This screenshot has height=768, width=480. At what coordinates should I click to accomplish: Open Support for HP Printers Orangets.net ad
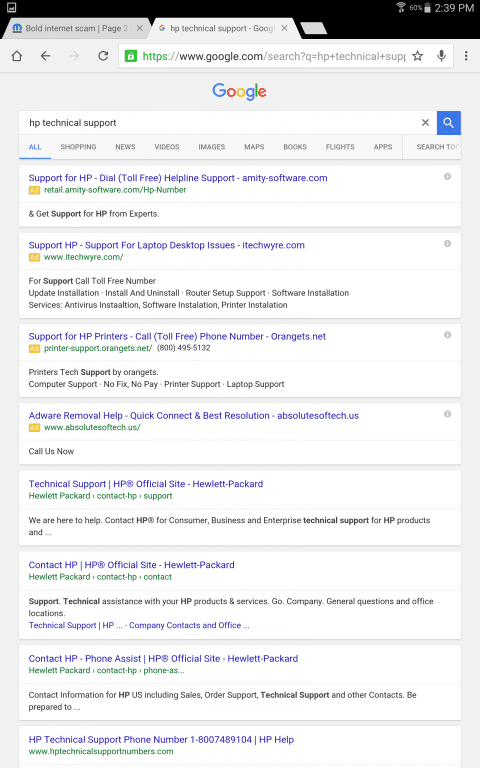[177, 336]
